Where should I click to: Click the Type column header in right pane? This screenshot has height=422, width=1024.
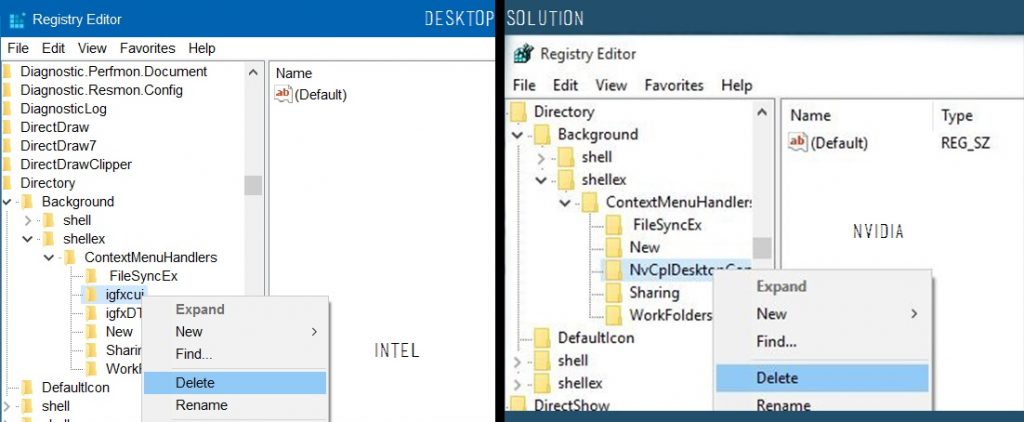click(x=957, y=116)
